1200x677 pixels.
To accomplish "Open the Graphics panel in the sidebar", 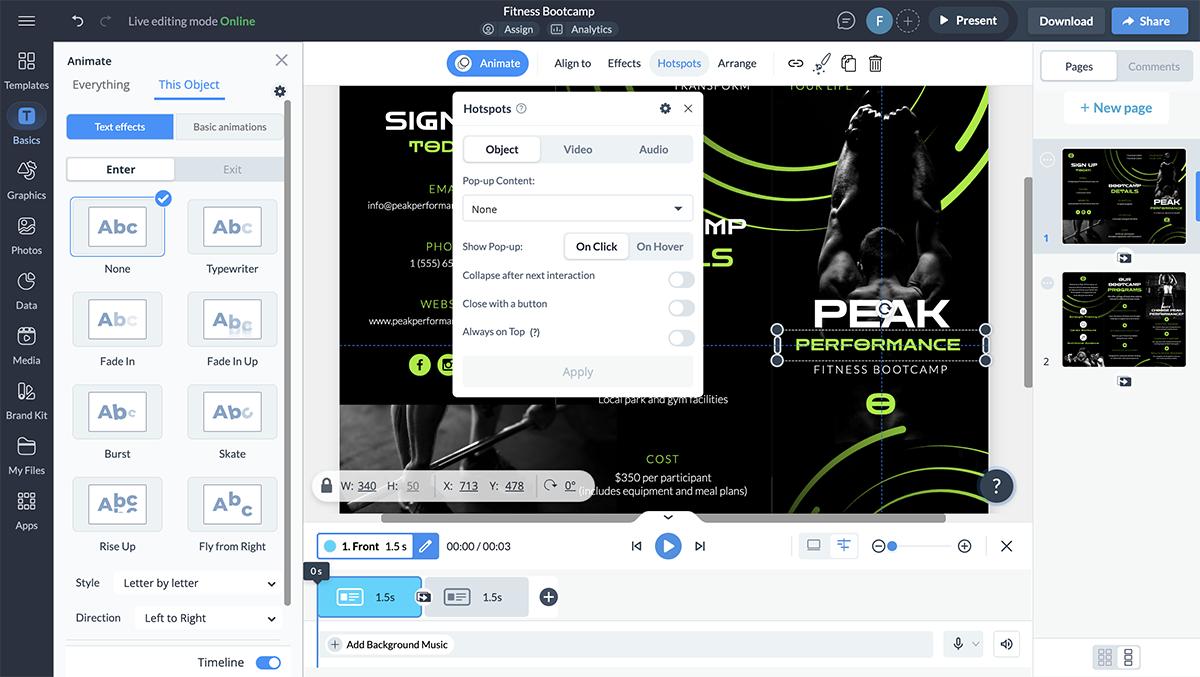I will point(26,180).
